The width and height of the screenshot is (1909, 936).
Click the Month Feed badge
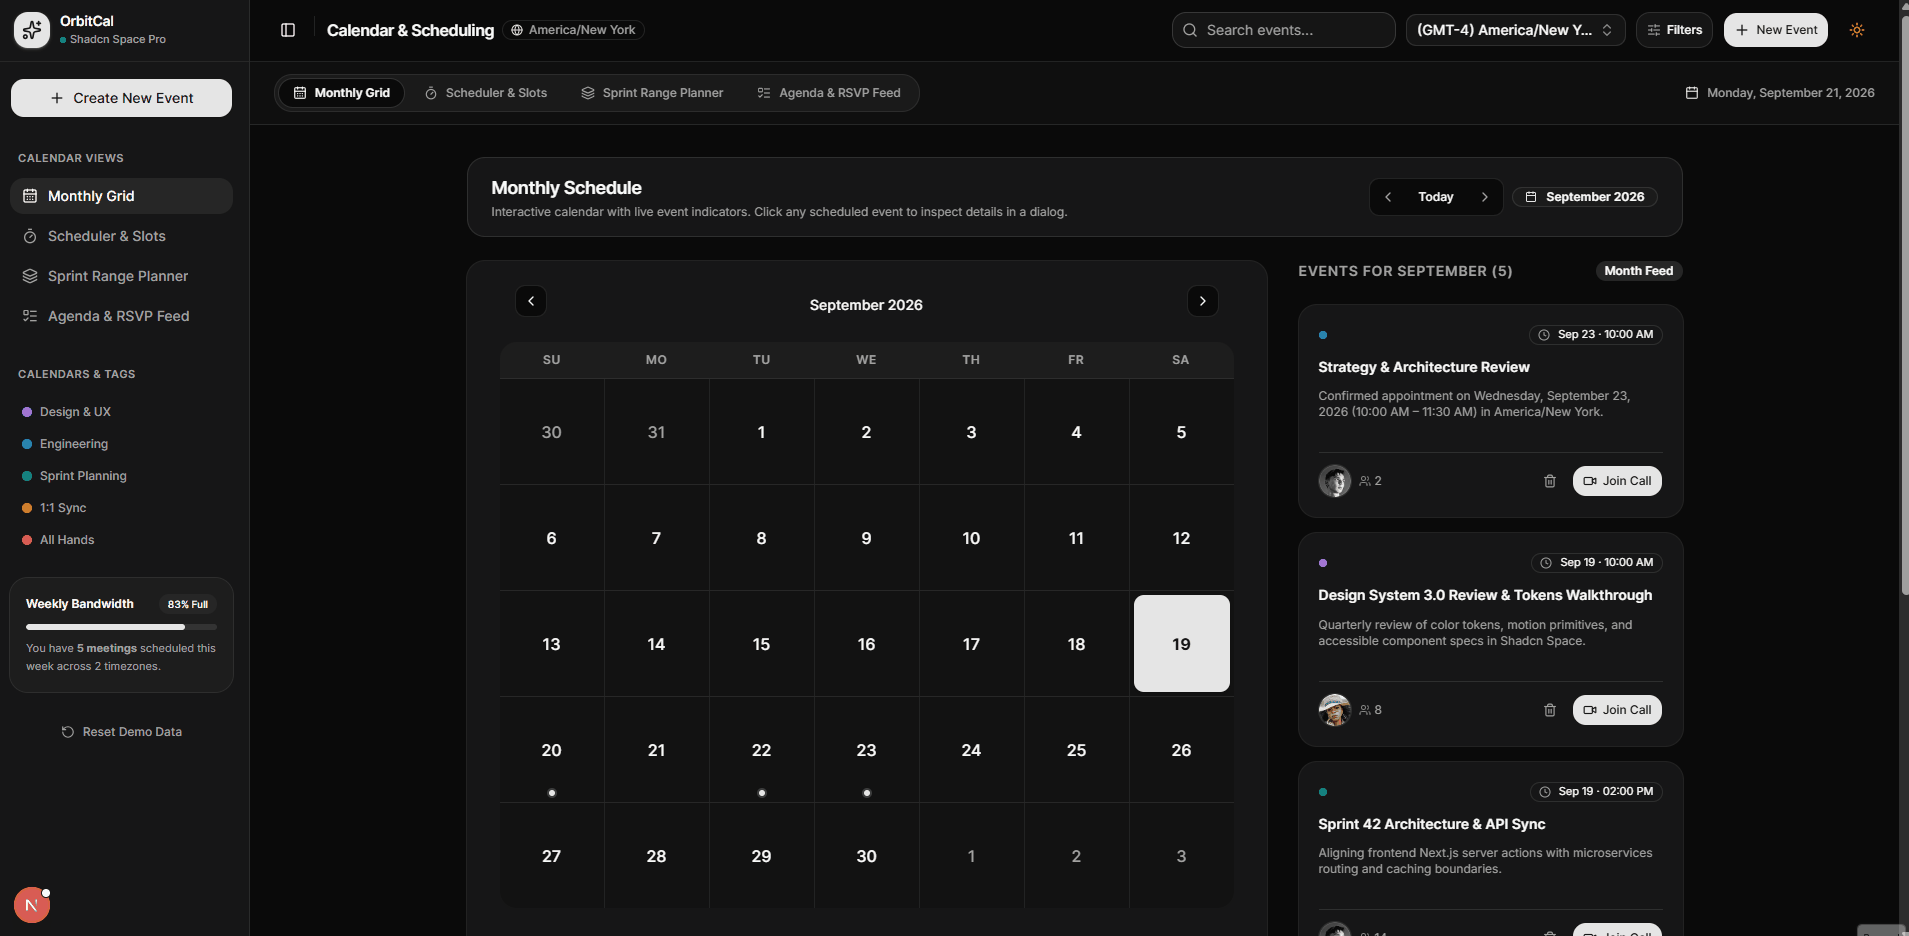(x=1638, y=271)
